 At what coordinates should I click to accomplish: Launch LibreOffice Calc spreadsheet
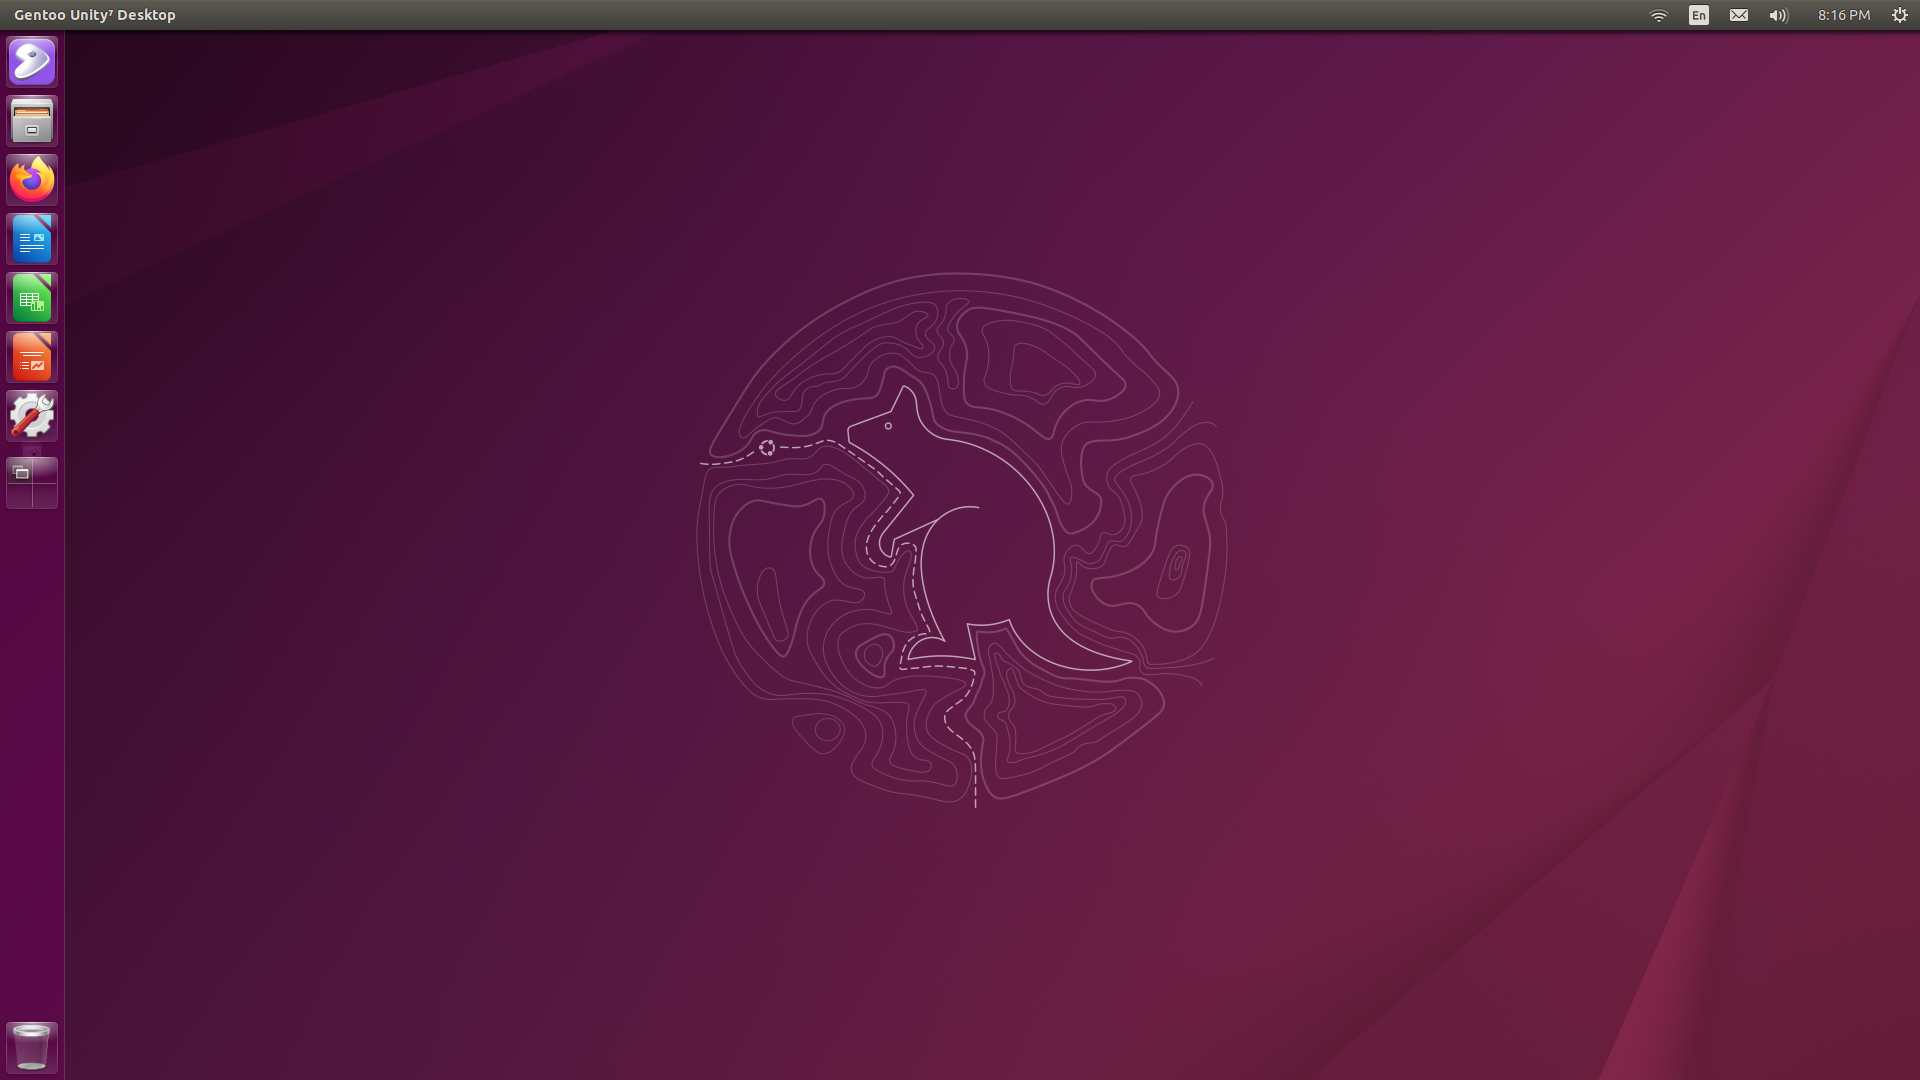tap(32, 298)
